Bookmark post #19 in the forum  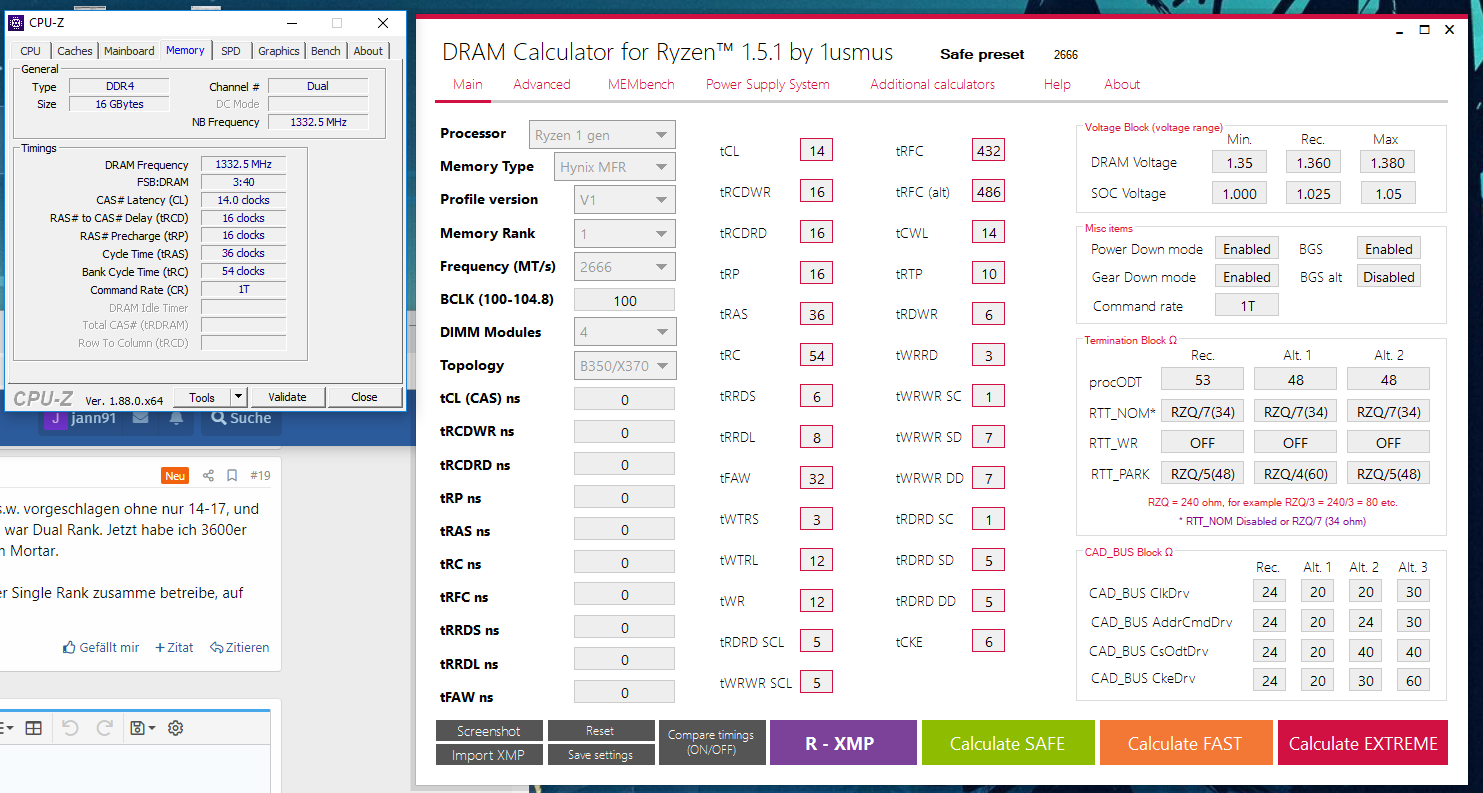pos(231,476)
